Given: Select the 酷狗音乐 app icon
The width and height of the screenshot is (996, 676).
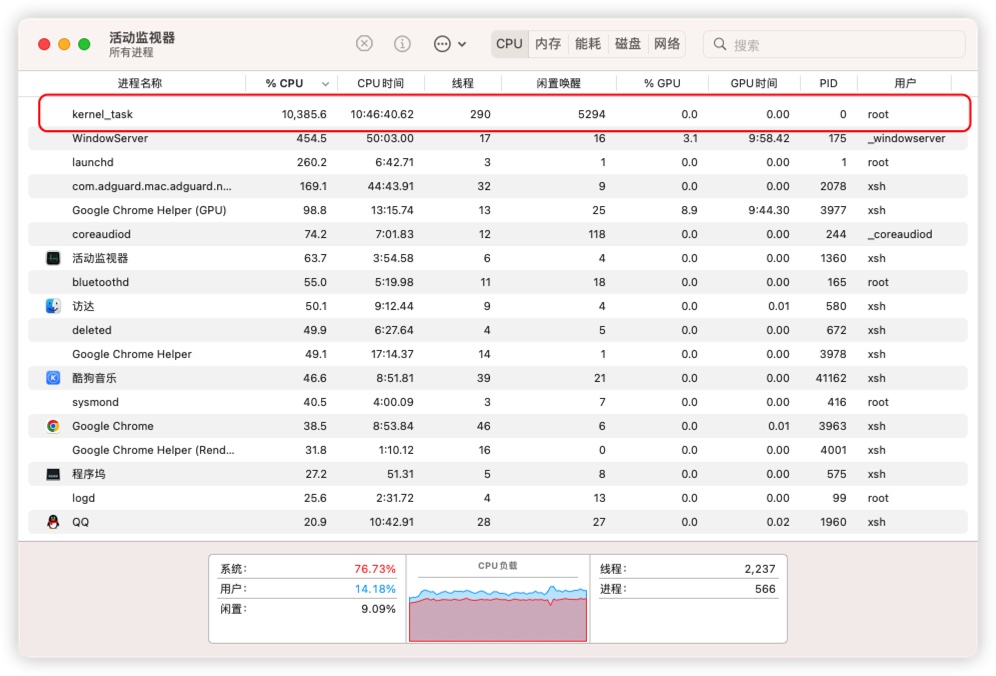Looking at the screenshot, I should click(53, 378).
